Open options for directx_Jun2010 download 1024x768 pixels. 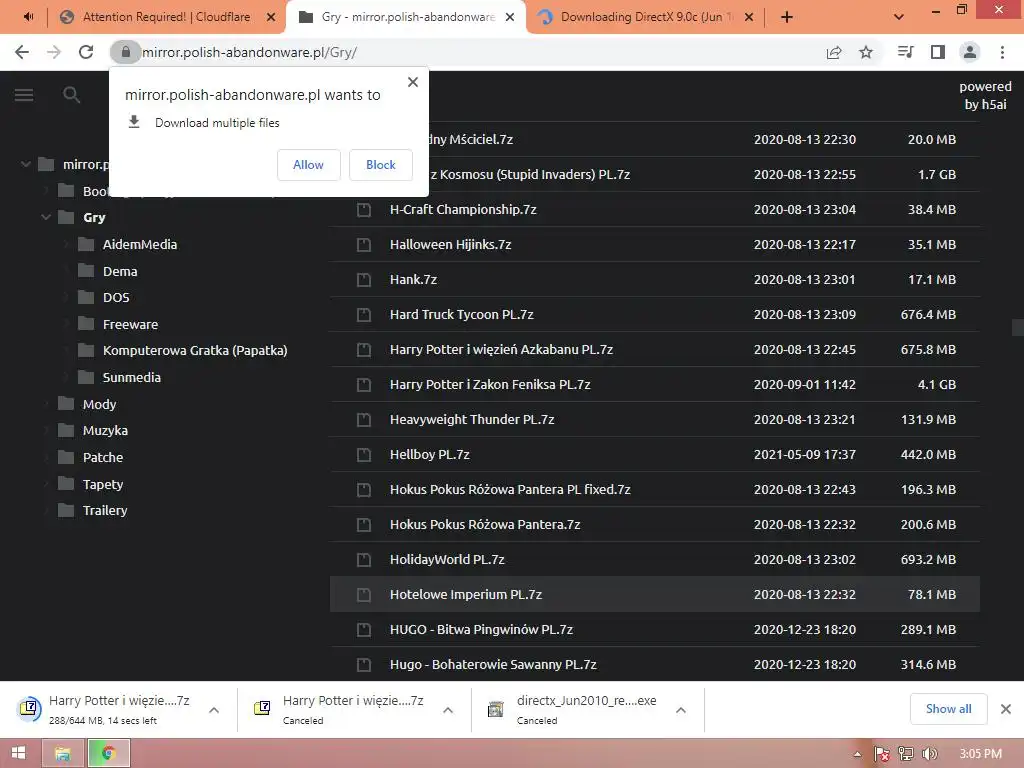680,710
